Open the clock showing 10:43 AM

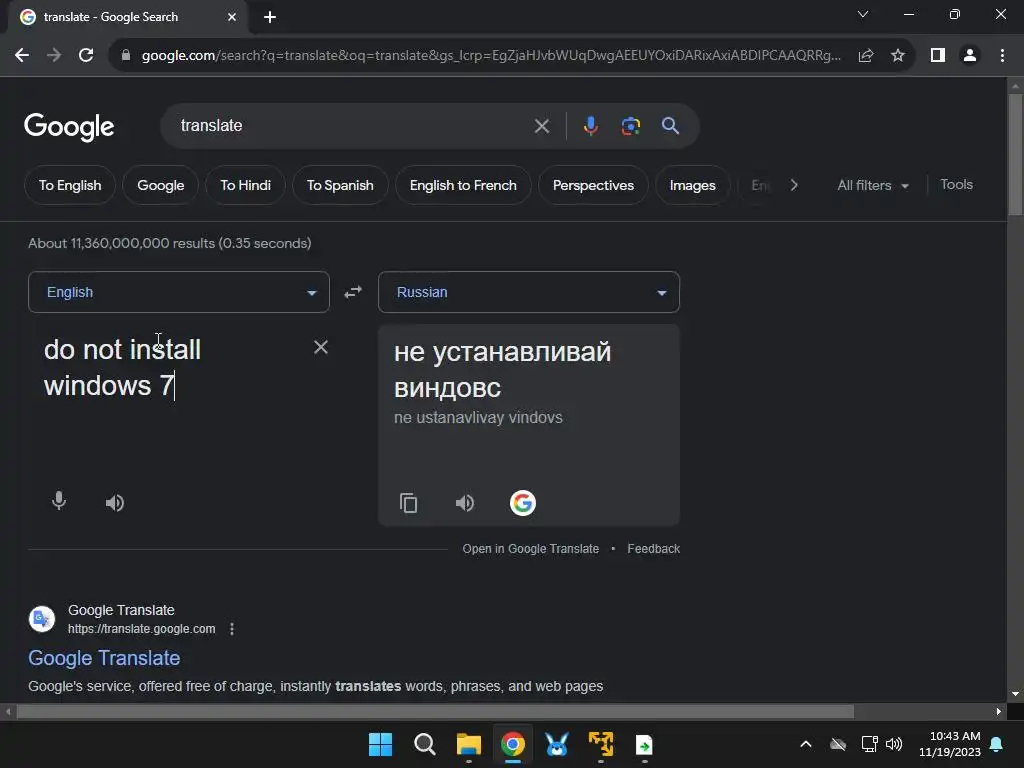950,744
